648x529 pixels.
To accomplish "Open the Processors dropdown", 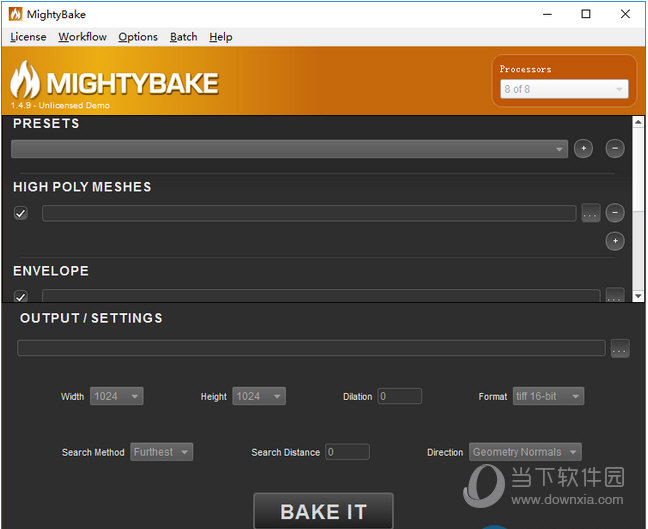I will point(564,89).
